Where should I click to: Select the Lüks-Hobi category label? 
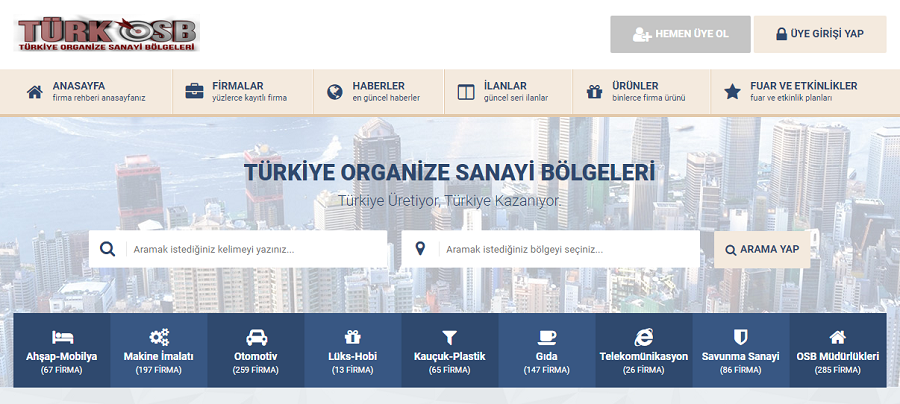[352, 356]
